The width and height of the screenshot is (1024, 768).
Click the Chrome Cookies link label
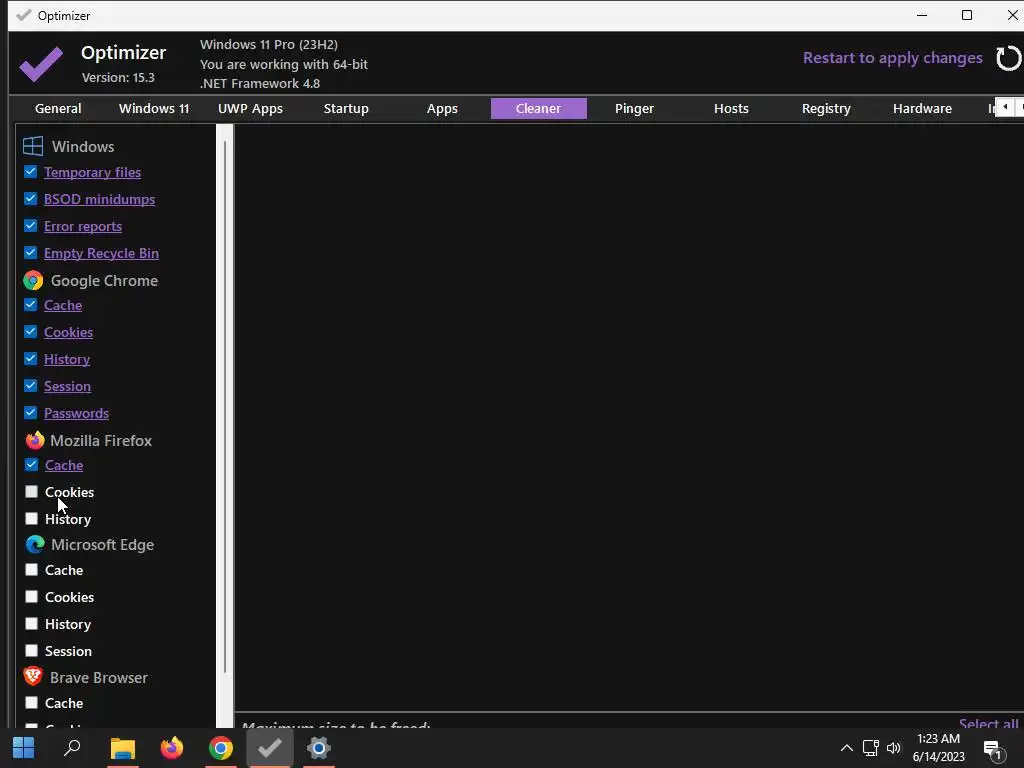pyautogui.click(x=69, y=332)
